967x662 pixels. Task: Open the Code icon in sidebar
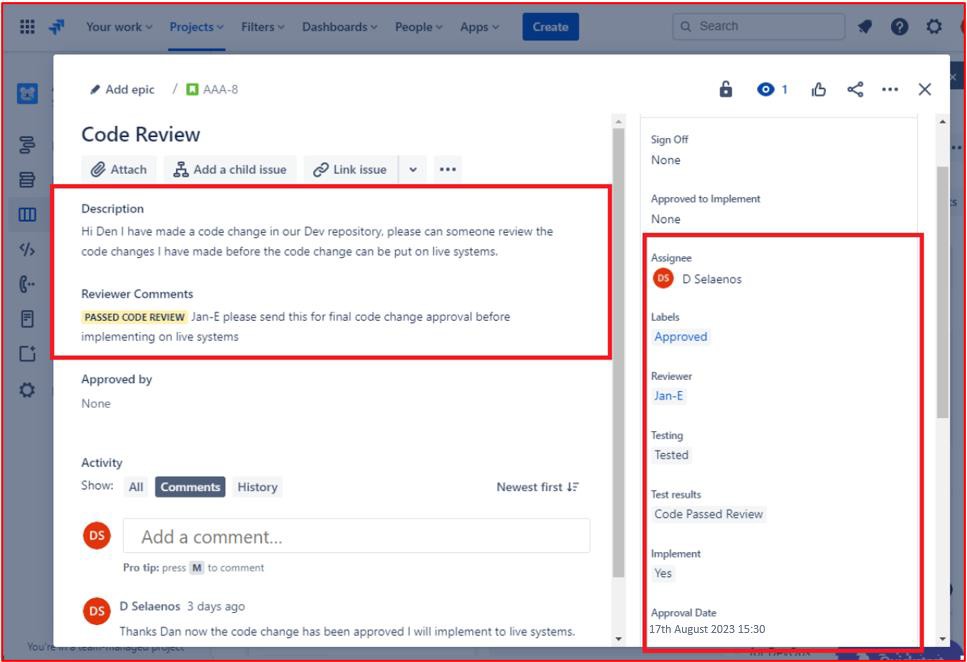pos(27,249)
